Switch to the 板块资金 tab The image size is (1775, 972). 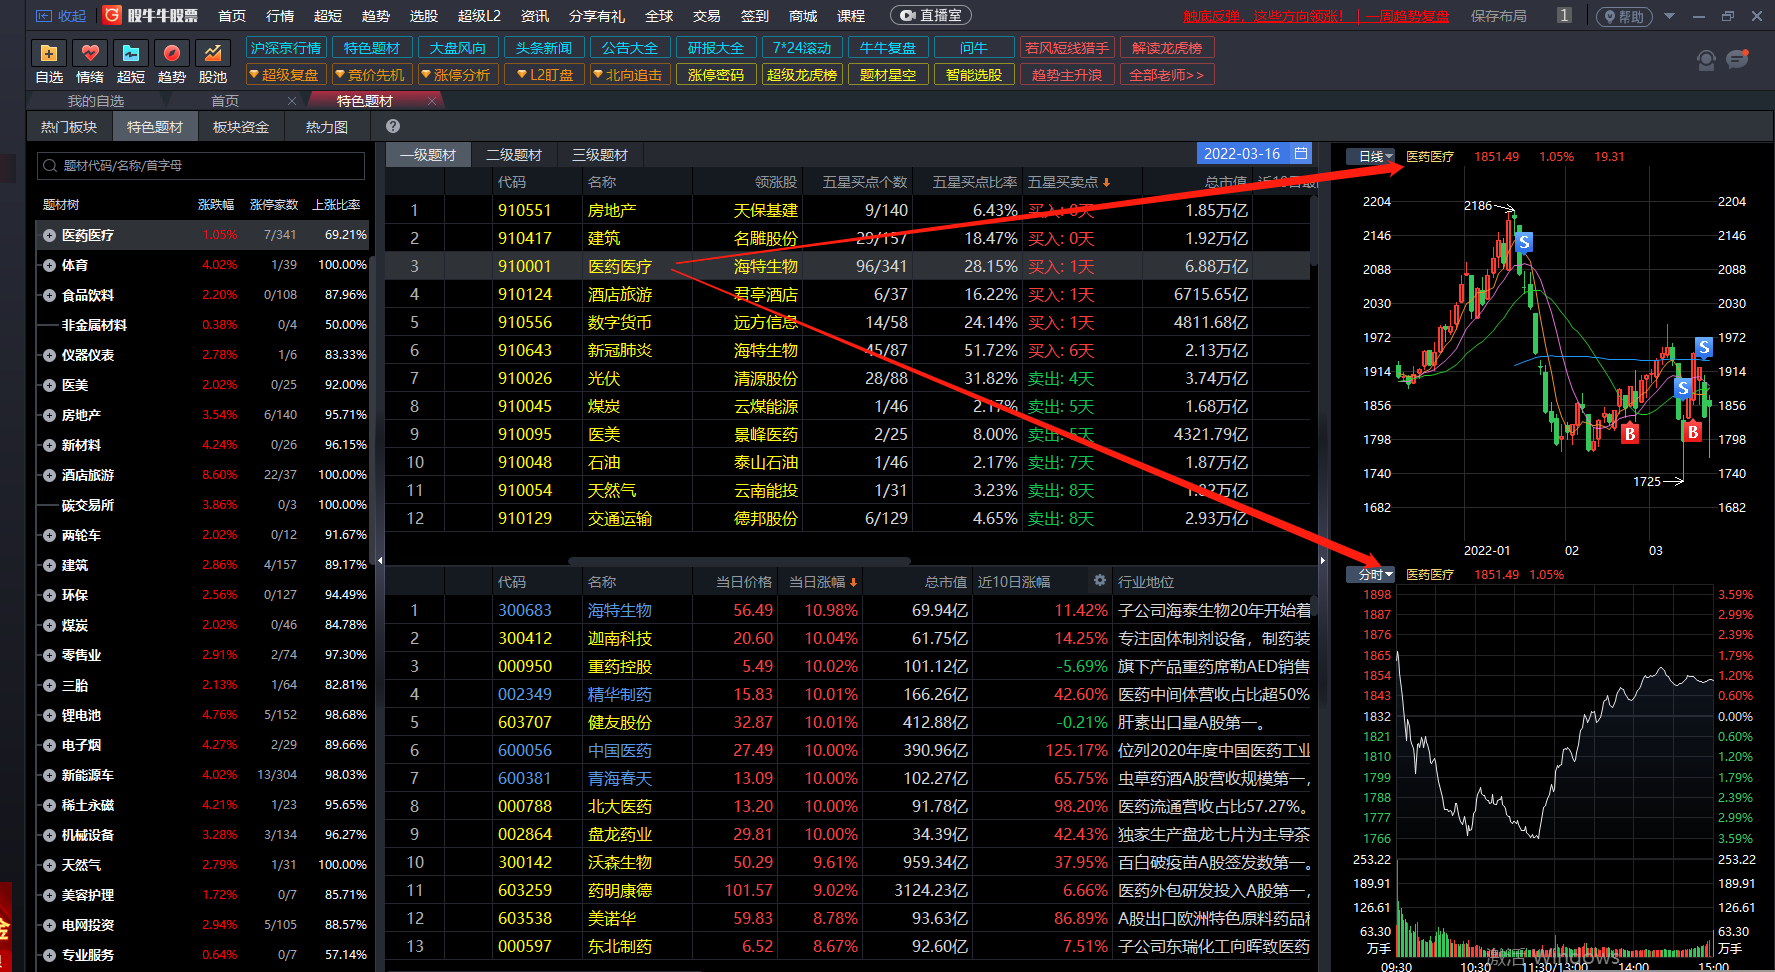pos(241,127)
